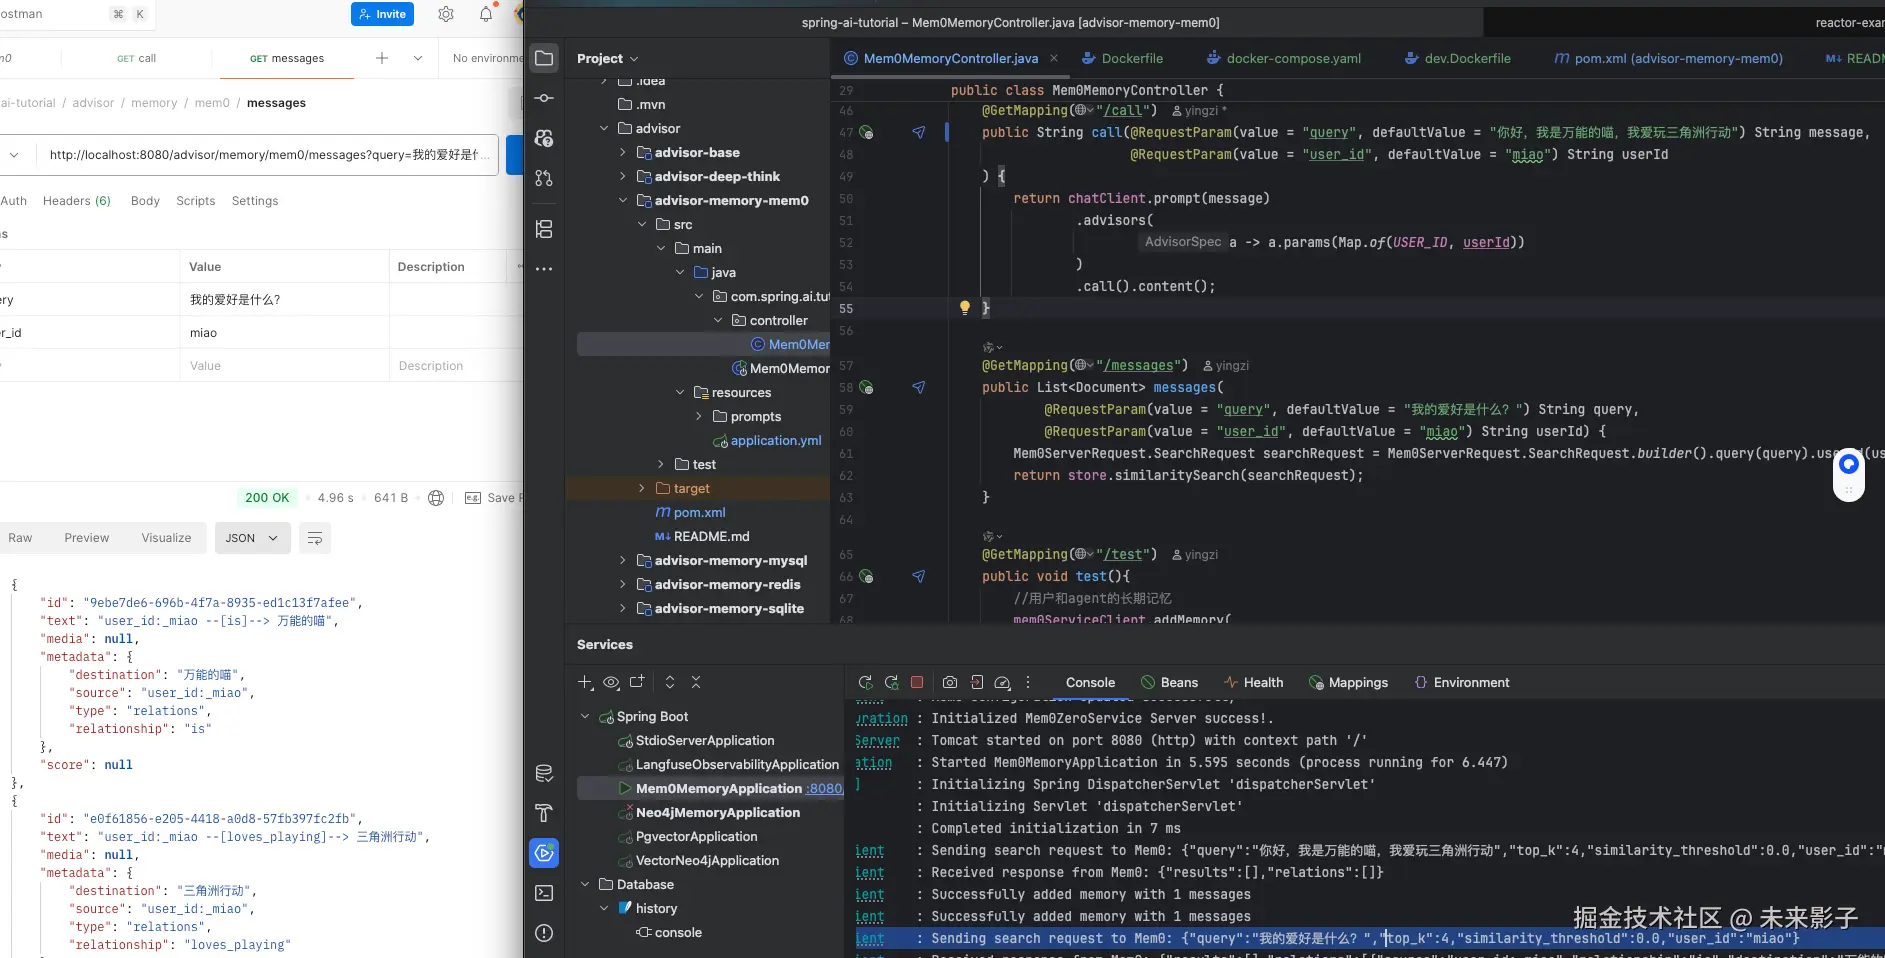The image size is (1885, 958).
Task: Open the Project view dropdown
Action: click(607, 59)
